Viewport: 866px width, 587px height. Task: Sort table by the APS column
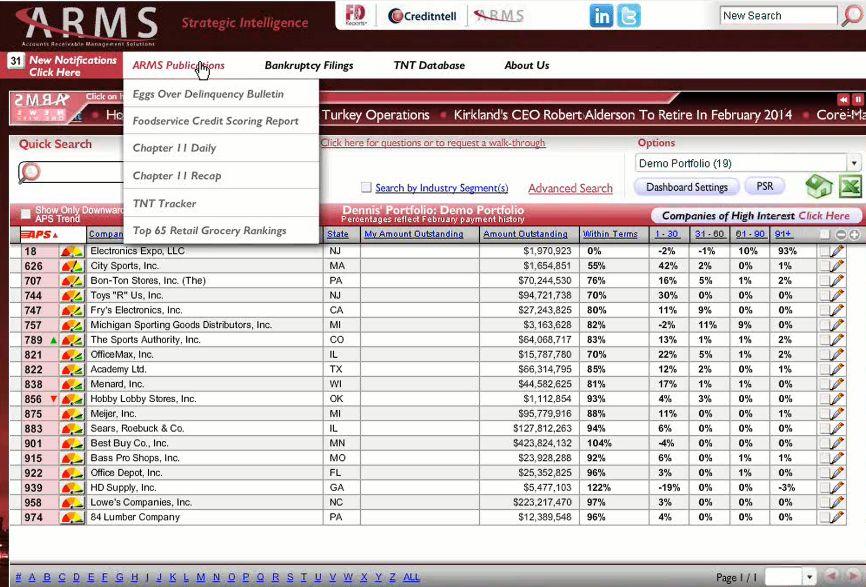(x=39, y=235)
